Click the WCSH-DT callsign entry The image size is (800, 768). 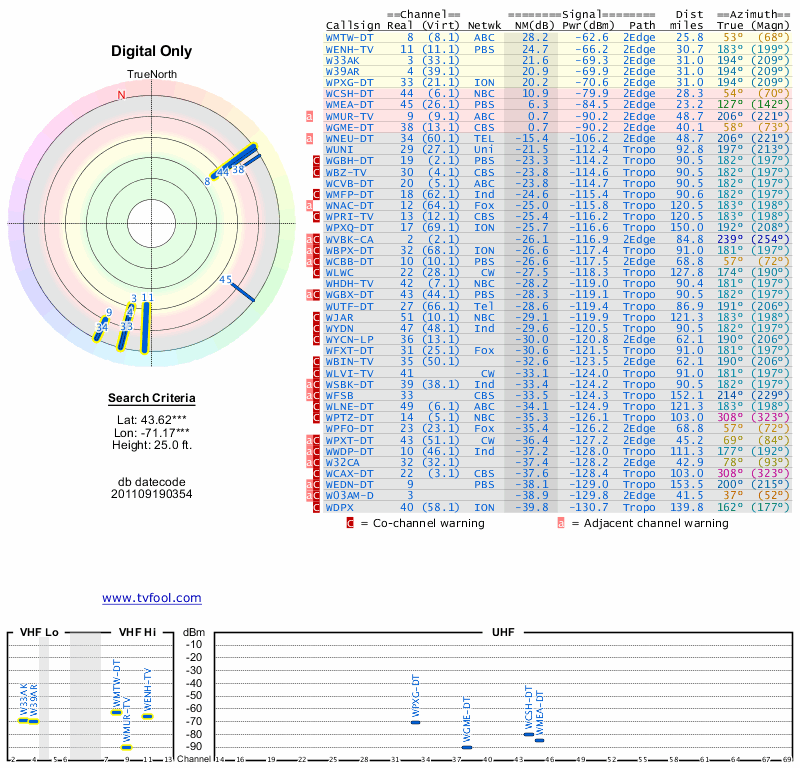[x=350, y=93]
